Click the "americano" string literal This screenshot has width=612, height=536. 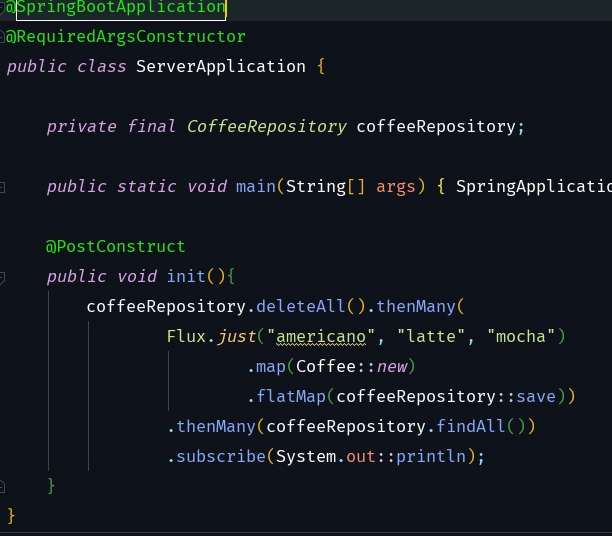321,337
